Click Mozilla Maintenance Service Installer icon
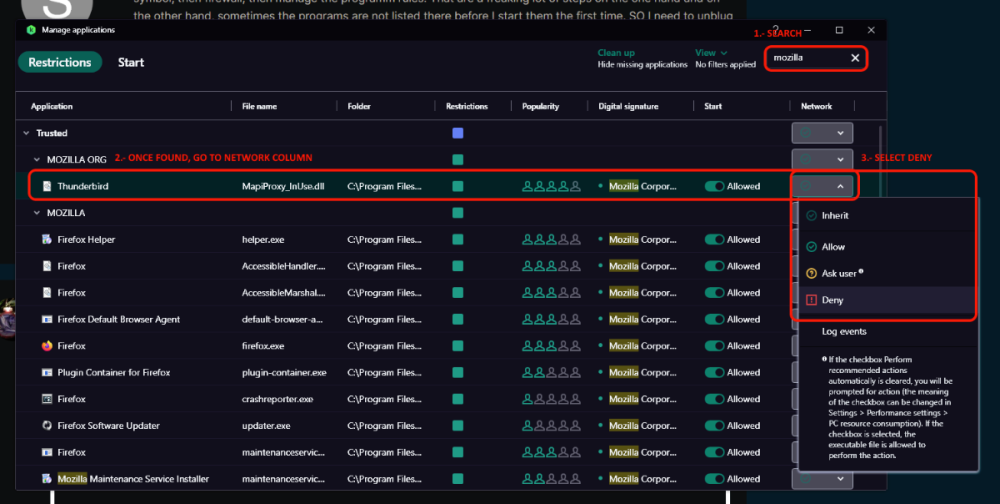 click(47, 478)
